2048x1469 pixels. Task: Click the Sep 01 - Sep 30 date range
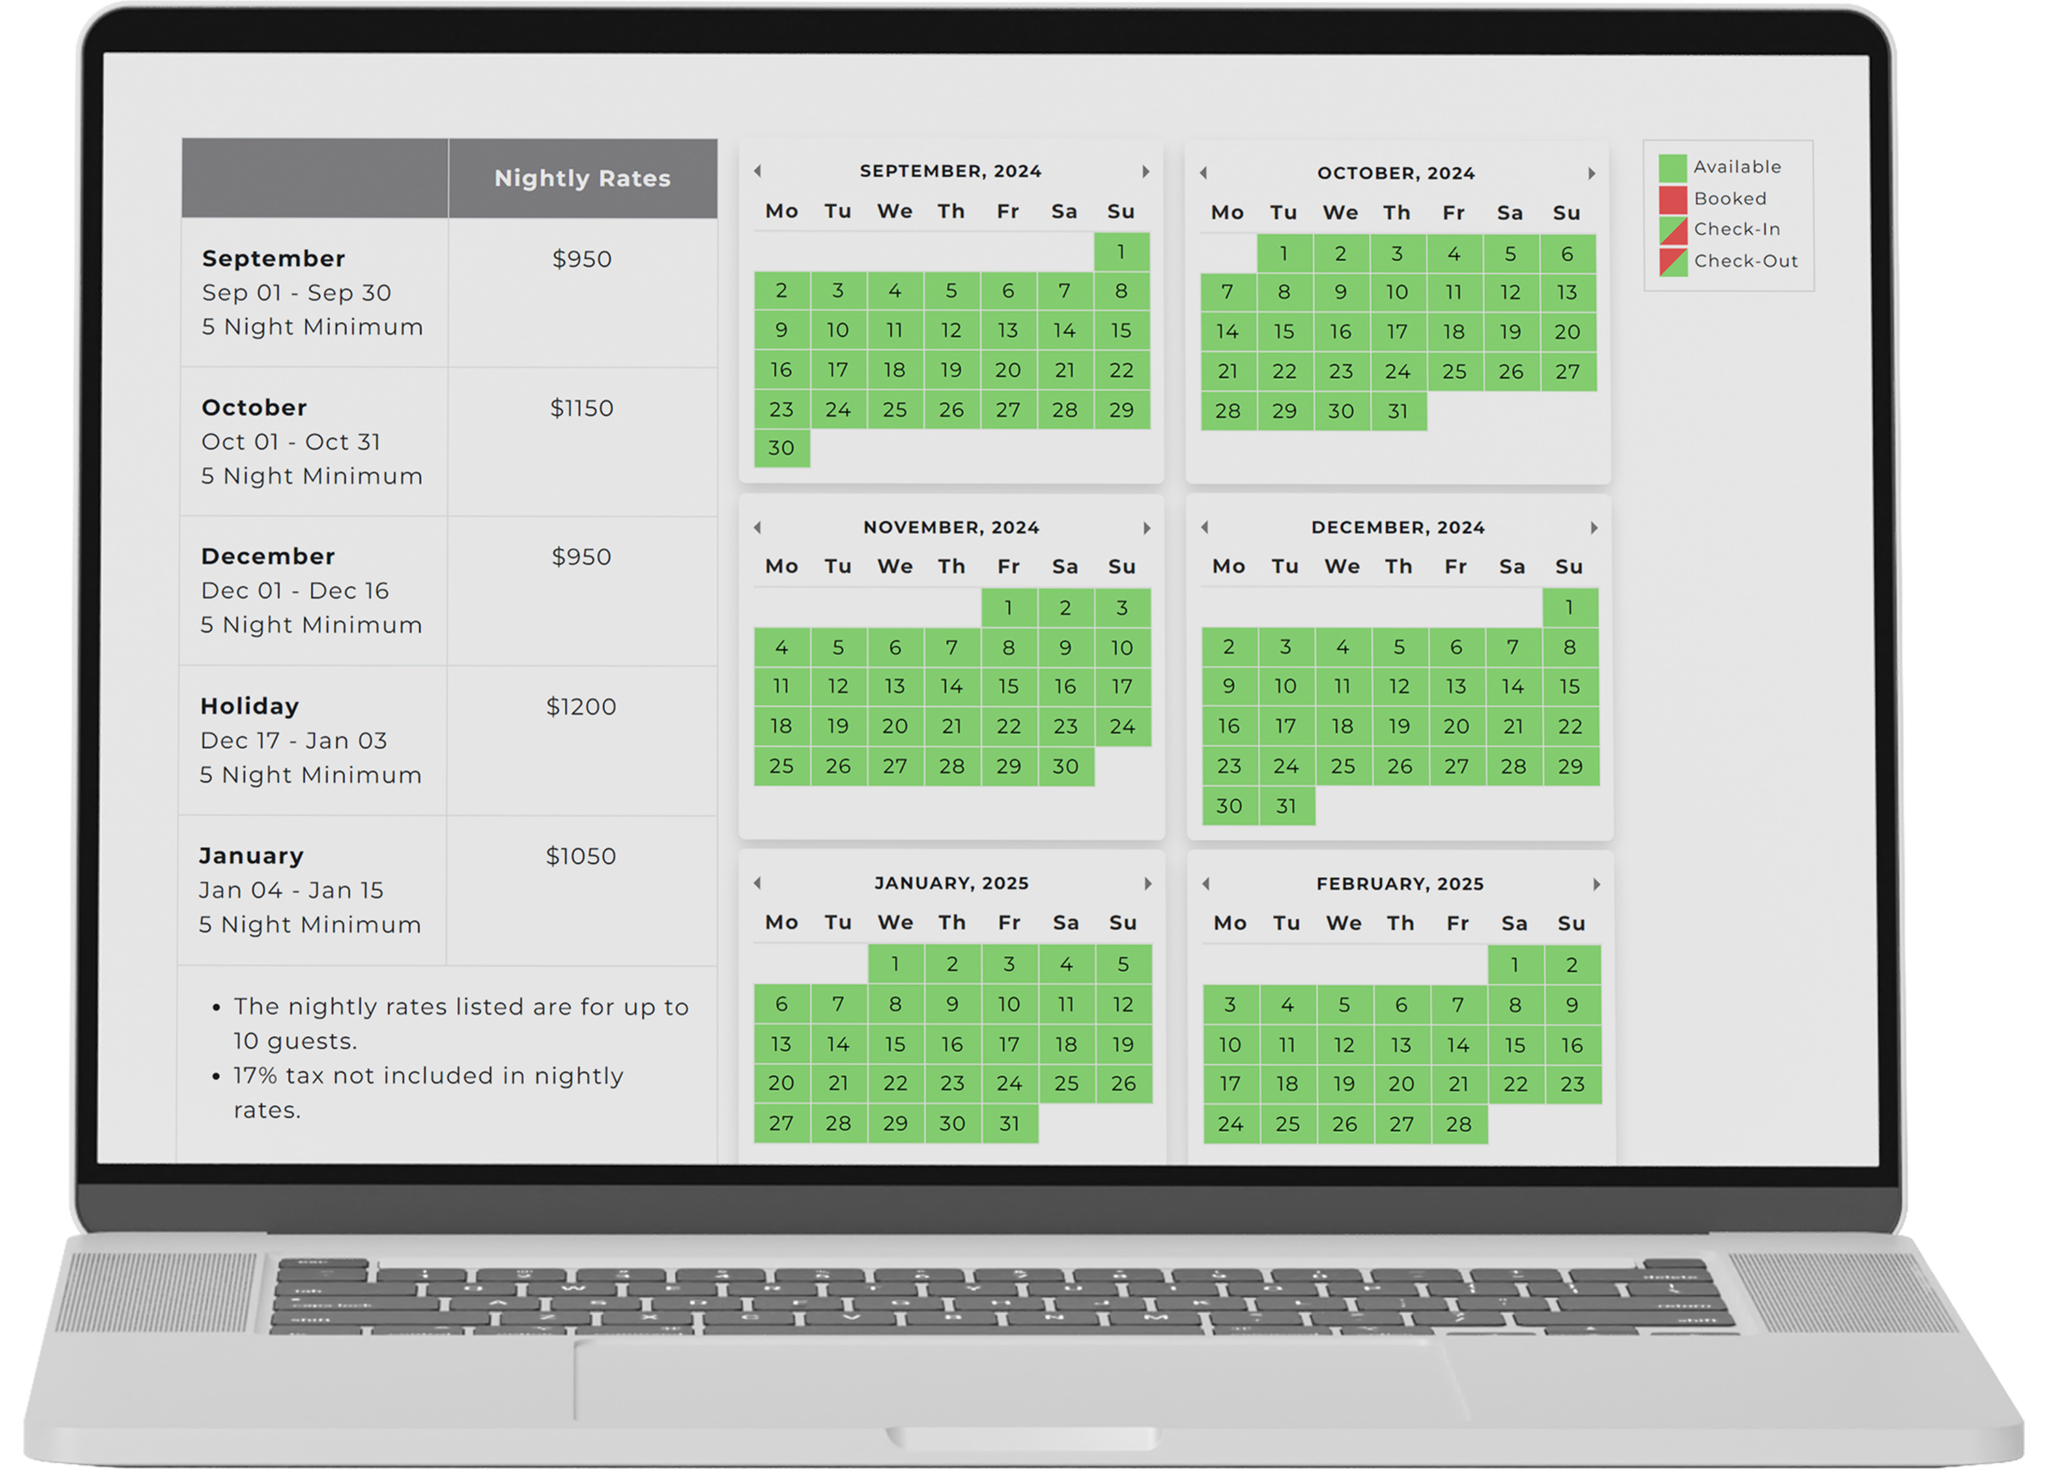(297, 293)
